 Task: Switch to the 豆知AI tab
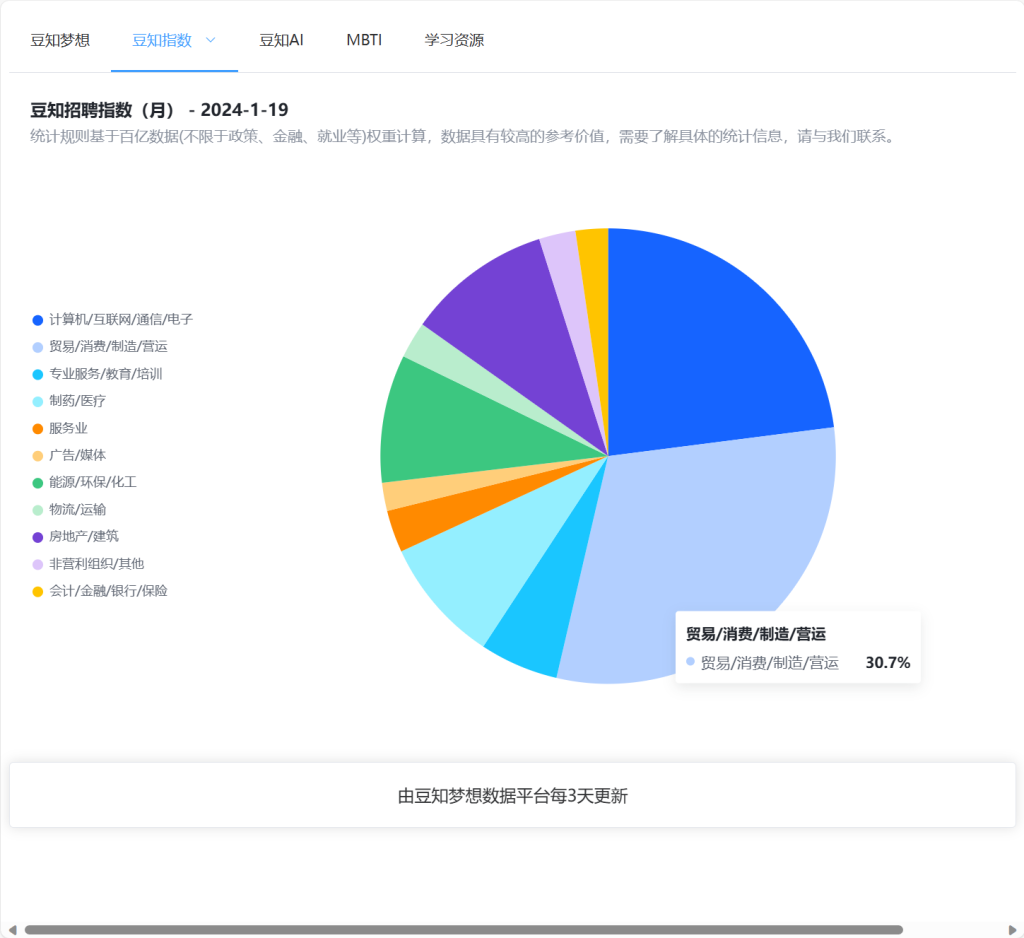coord(281,40)
